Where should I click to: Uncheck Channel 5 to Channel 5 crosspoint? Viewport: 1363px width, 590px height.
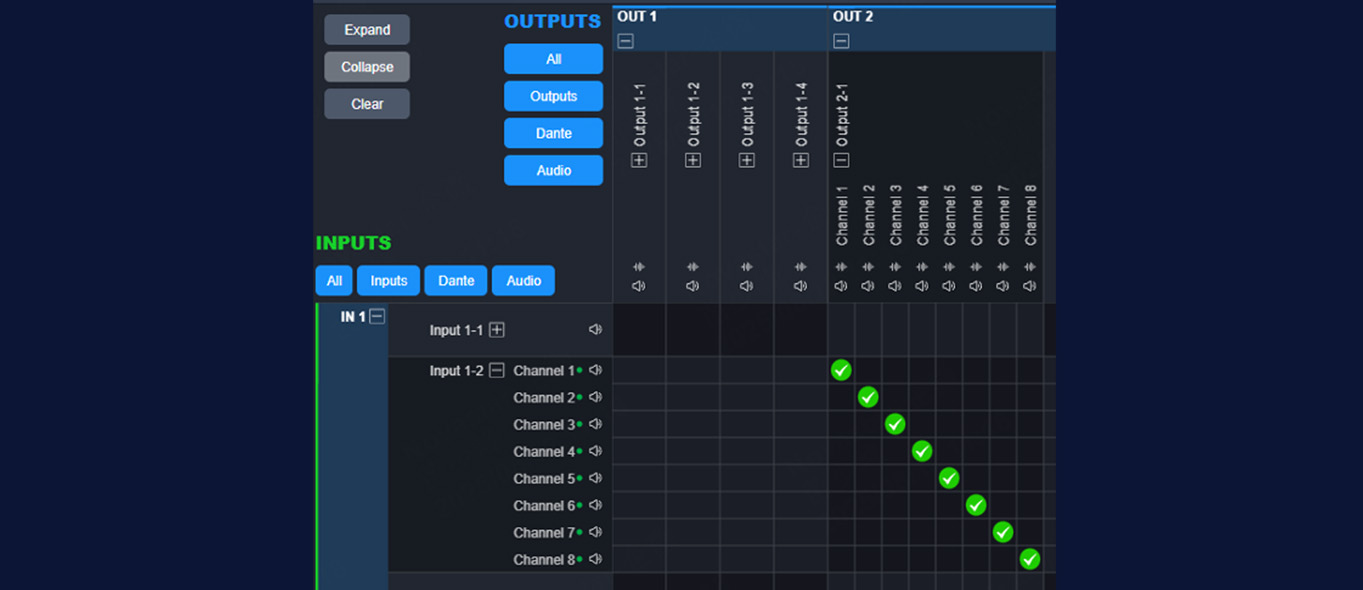[x=949, y=478]
